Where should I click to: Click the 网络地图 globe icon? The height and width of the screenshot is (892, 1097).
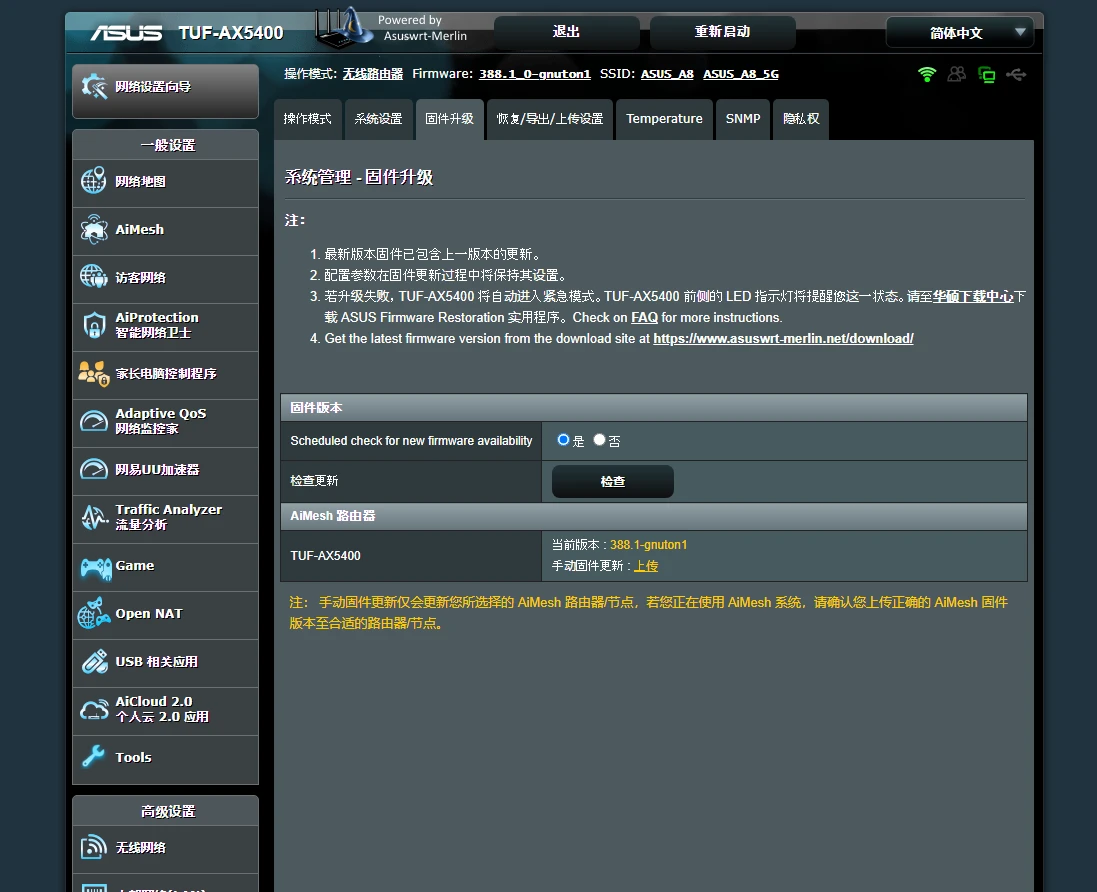[93, 180]
